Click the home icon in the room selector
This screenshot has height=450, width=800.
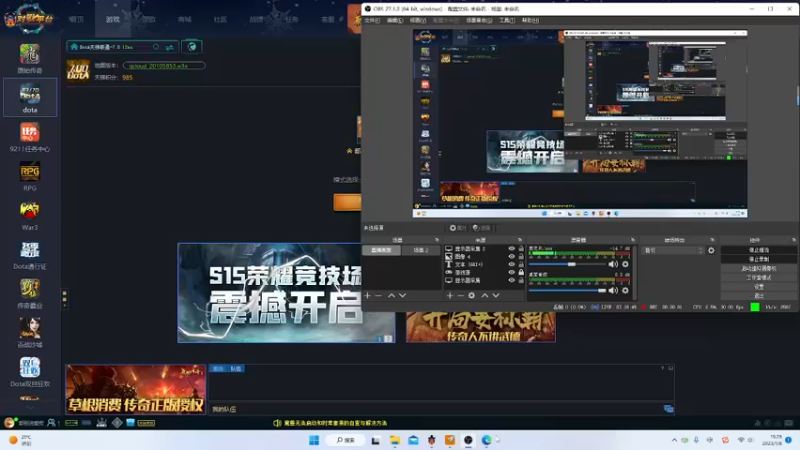click(x=74, y=47)
